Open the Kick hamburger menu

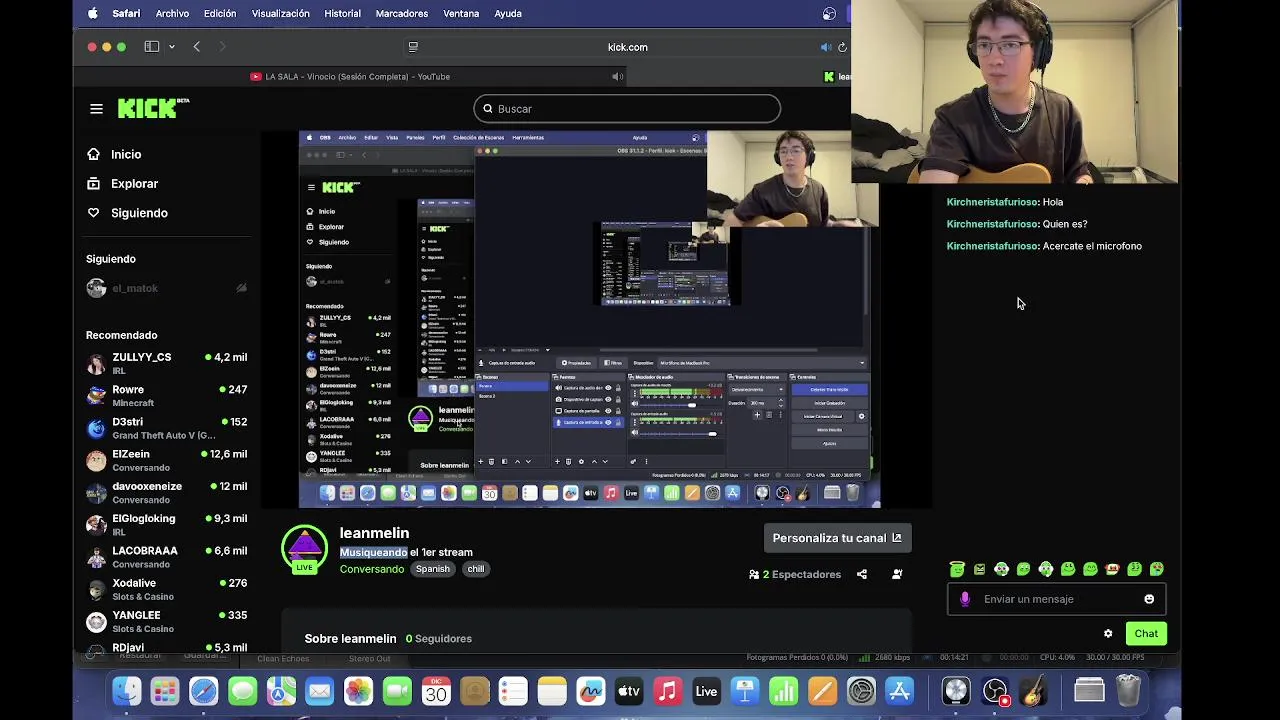click(96, 109)
